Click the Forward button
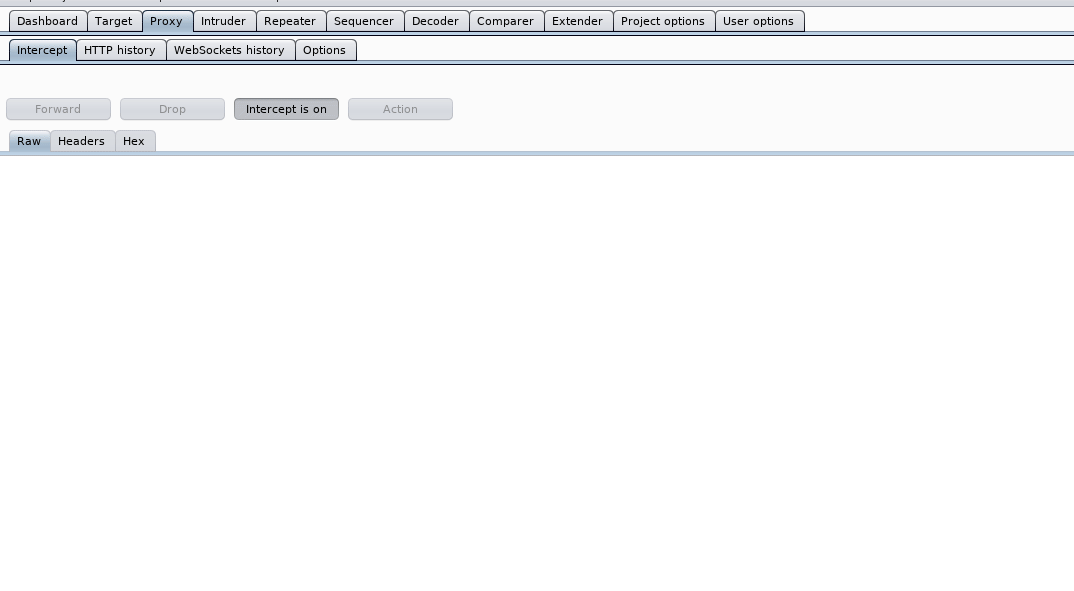Image resolution: width=1074 pixels, height=591 pixels. coord(58,109)
